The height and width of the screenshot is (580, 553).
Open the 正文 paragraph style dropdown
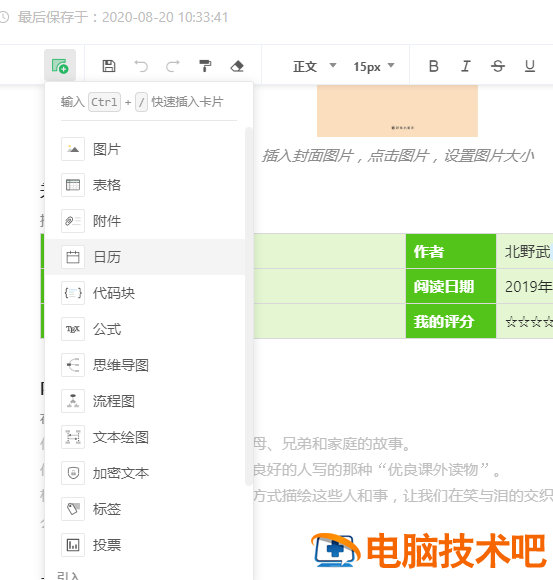coord(314,67)
